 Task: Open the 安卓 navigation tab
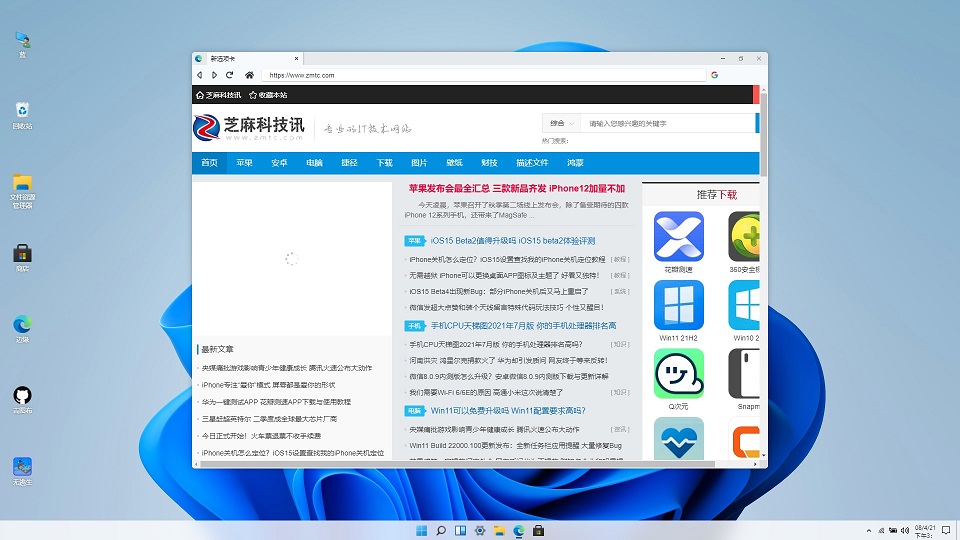point(279,163)
